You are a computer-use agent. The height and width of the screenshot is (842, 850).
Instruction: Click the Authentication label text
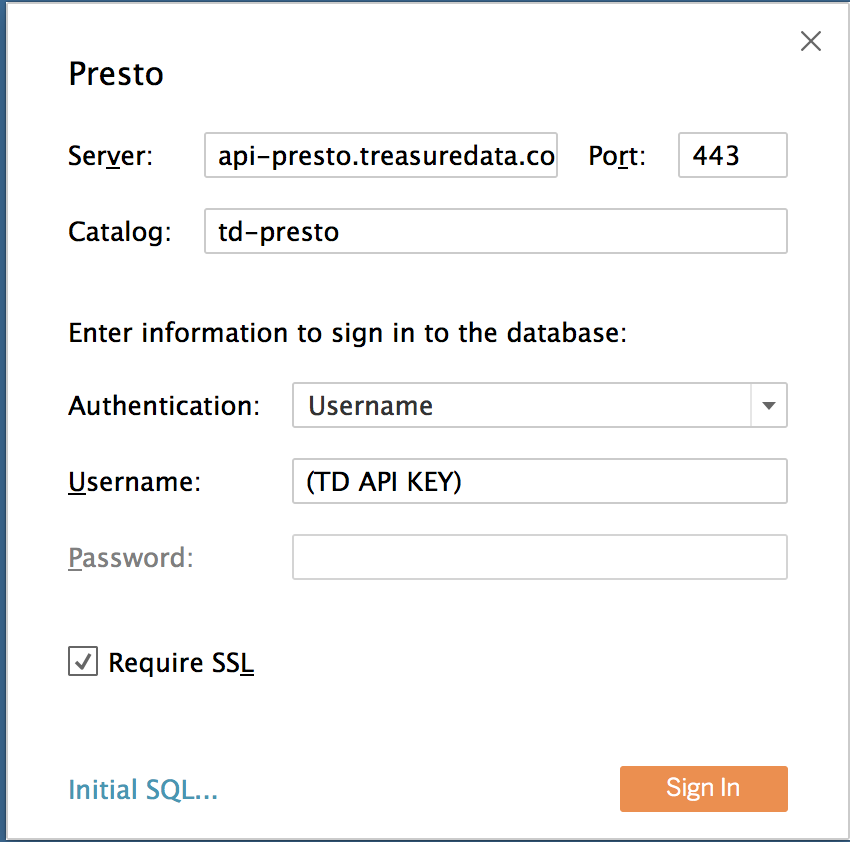pyautogui.click(x=164, y=406)
